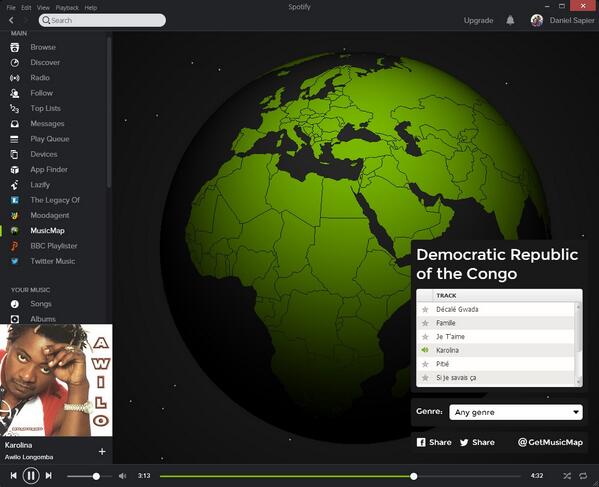Screen dimensions: 599x487
Task: Select the Si je savais ça track name
Action: [456, 378]
